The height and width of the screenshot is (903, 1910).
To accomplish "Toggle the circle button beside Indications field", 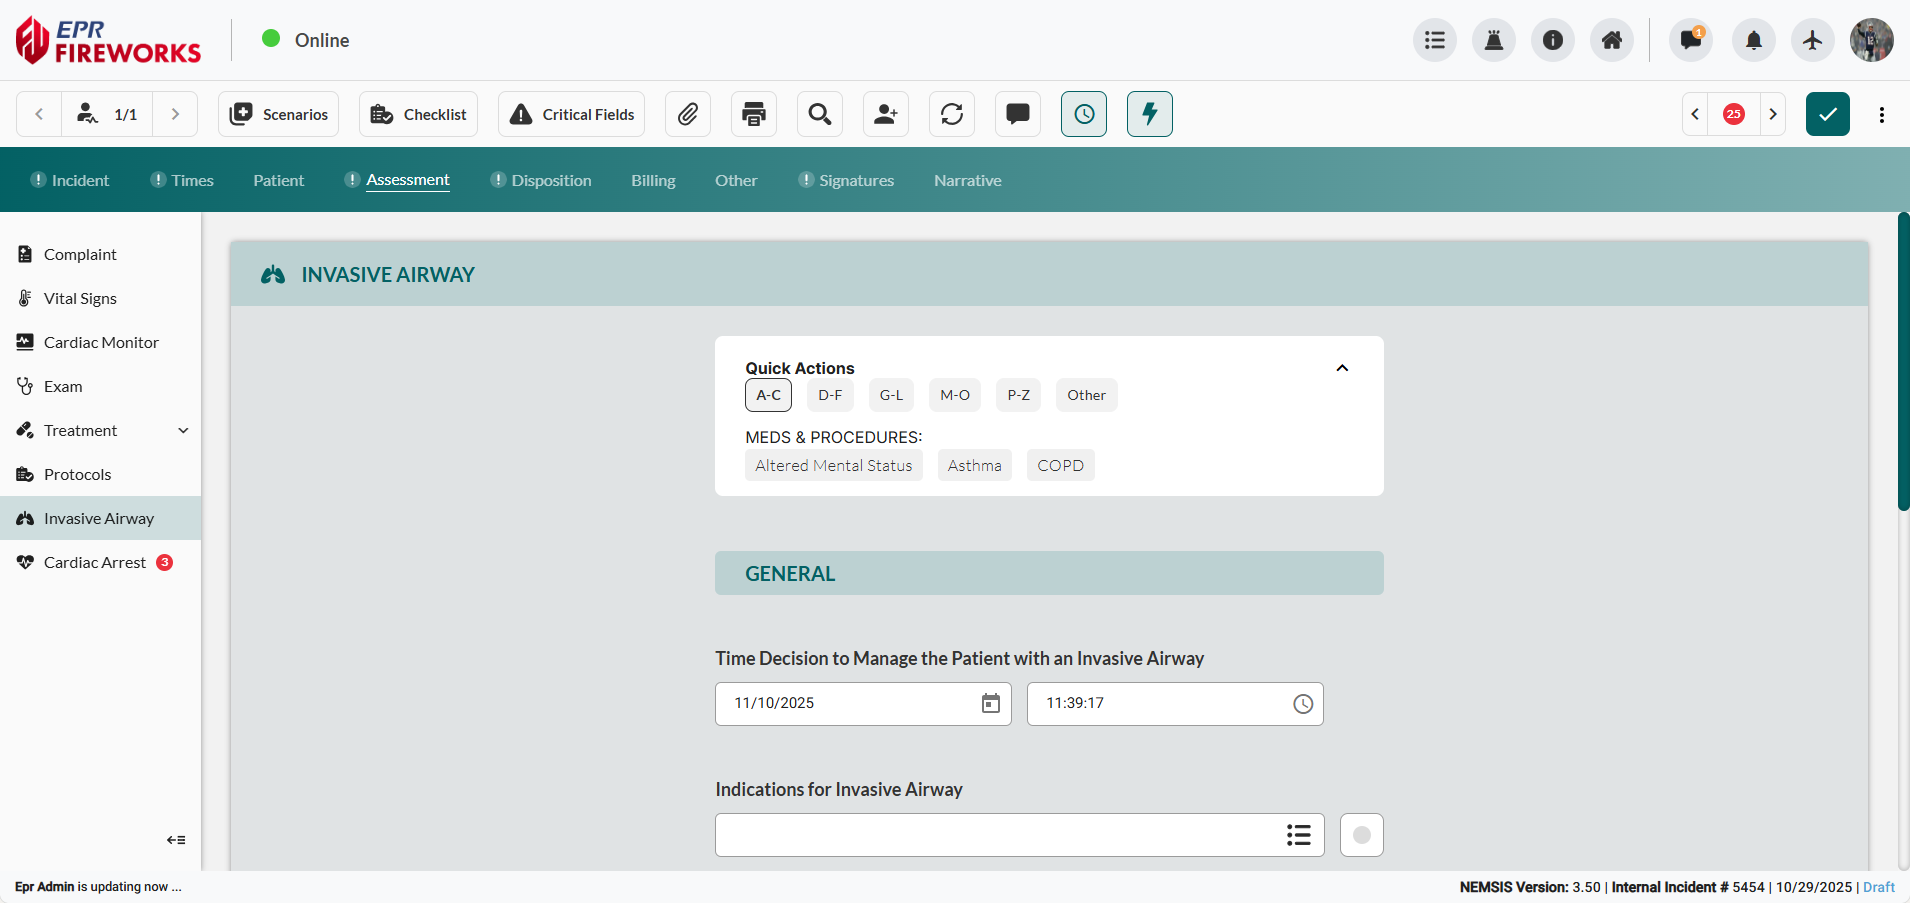I will (1361, 835).
